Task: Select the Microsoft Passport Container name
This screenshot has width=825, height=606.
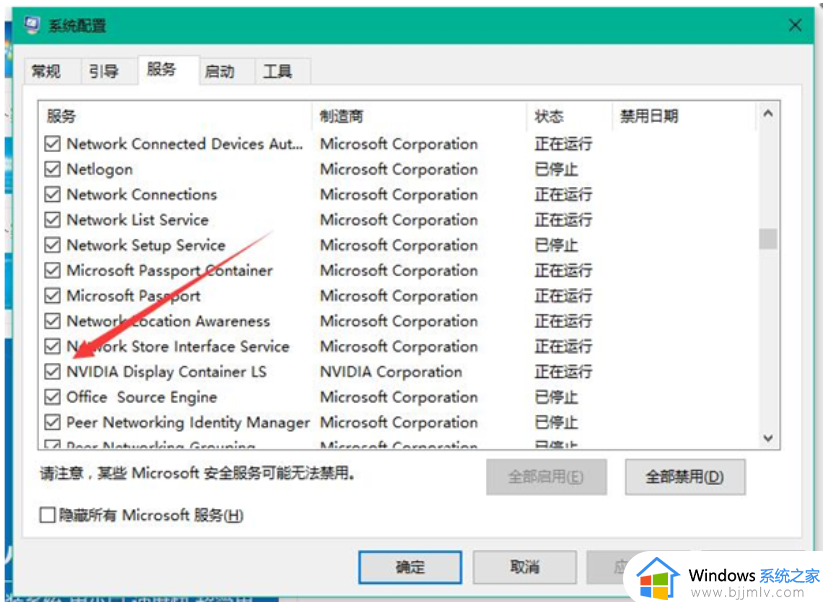Action: pyautogui.click(x=169, y=270)
